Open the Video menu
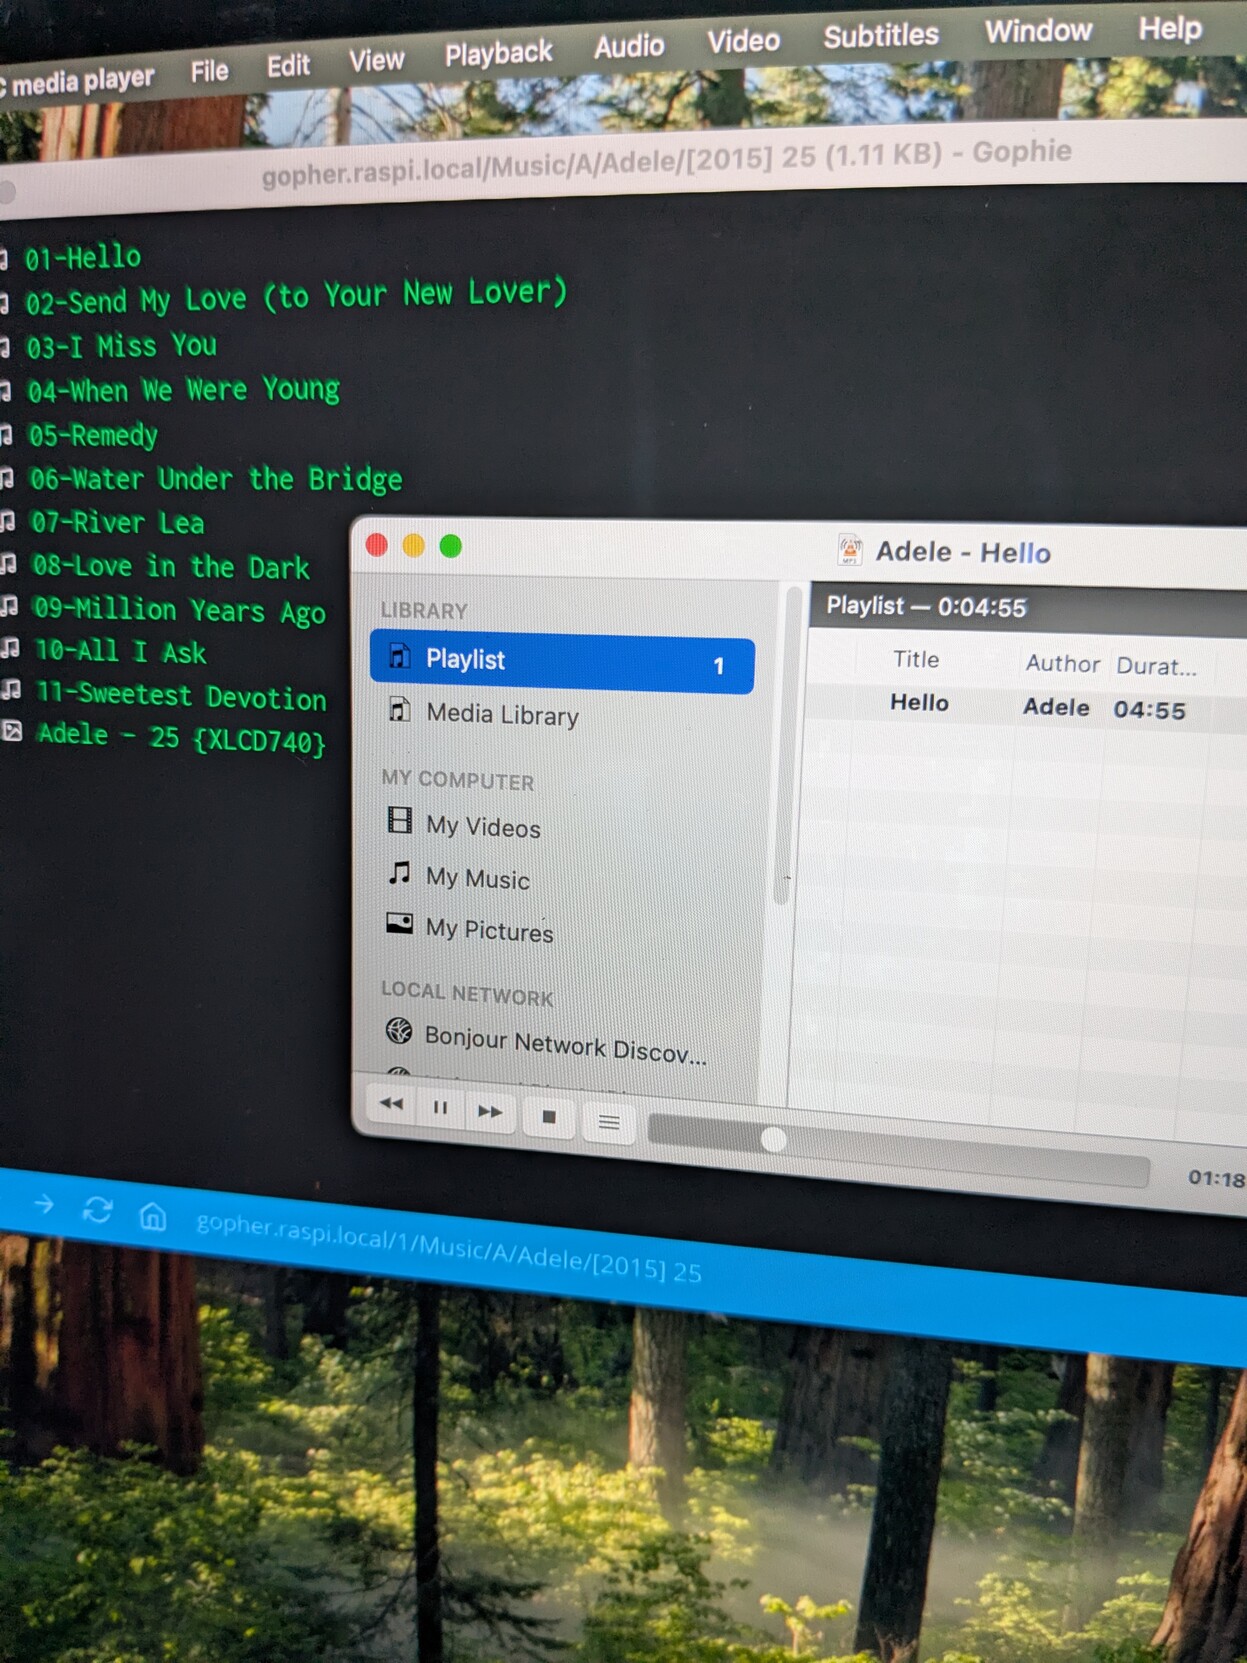The image size is (1247, 1663). tap(743, 41)
